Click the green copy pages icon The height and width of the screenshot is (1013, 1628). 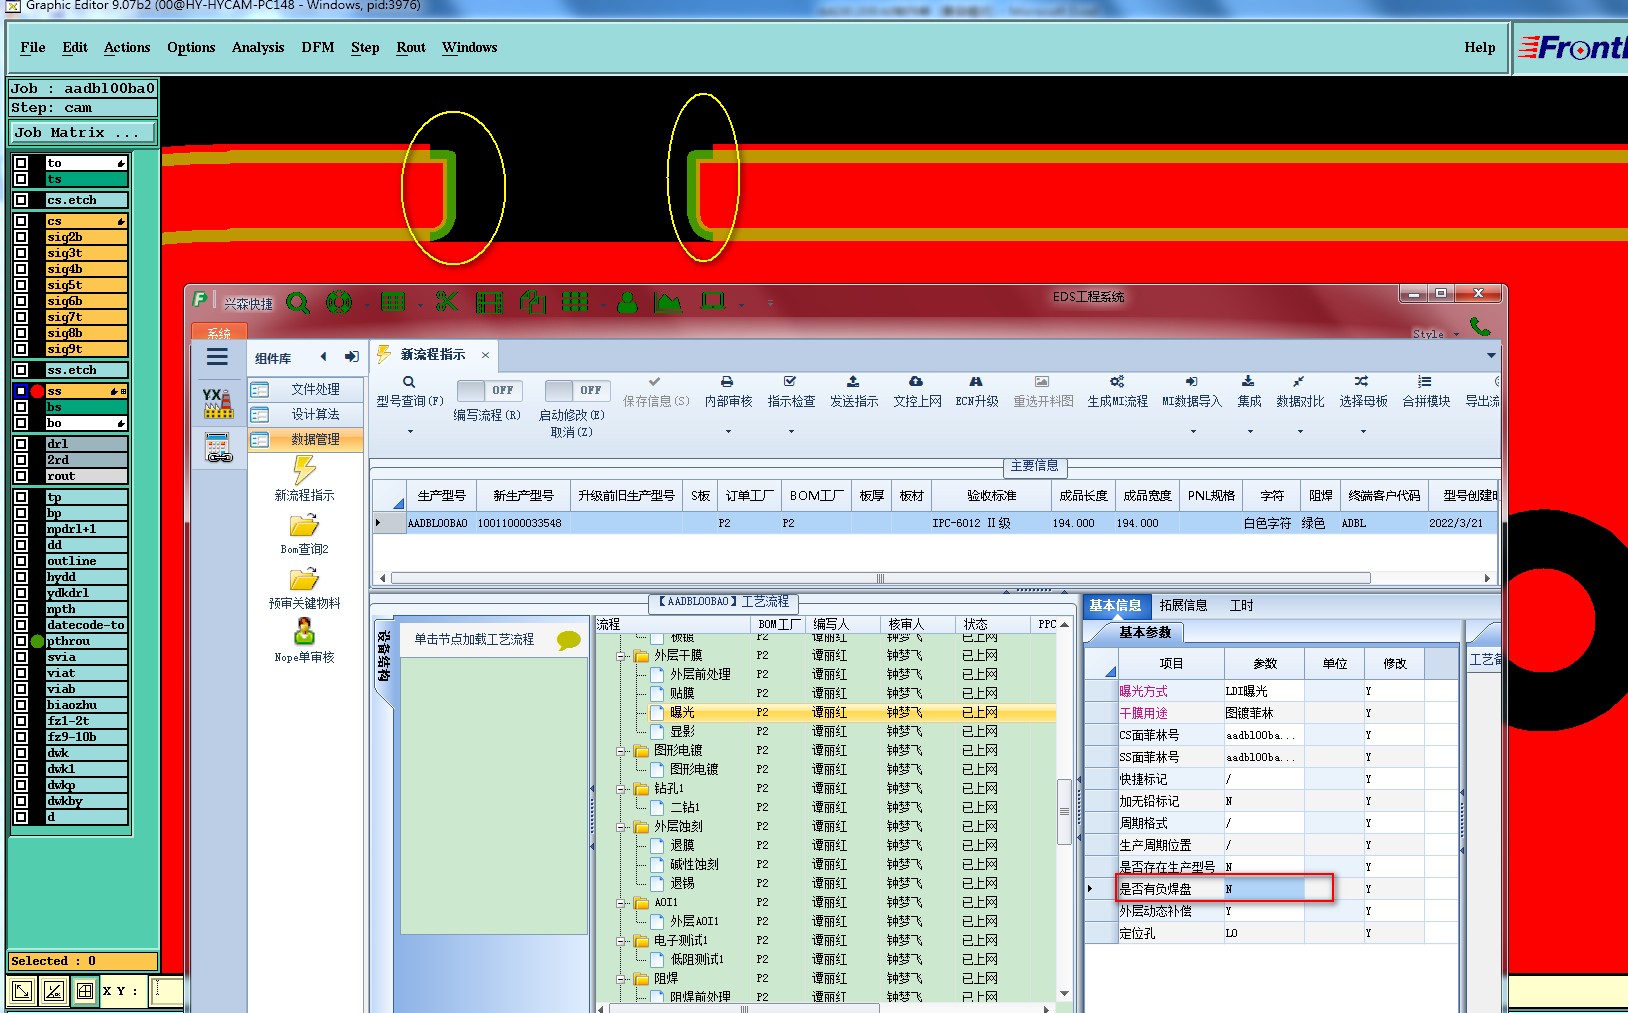[533, 301]
